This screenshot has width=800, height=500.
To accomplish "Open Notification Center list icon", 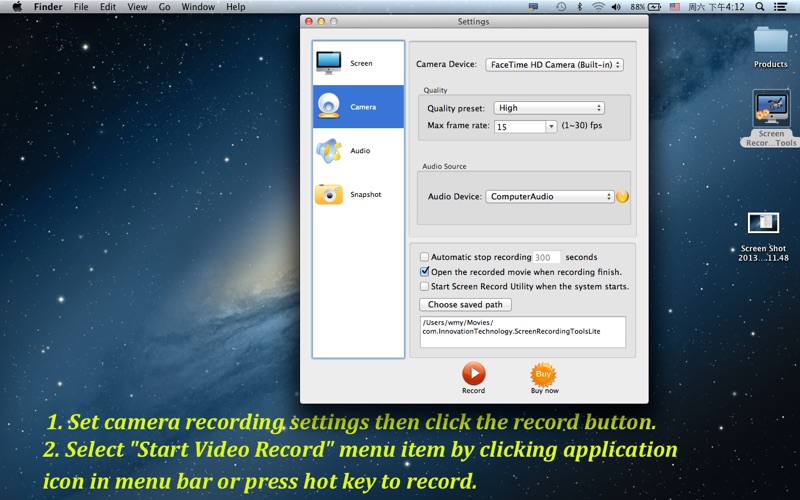I will [x=780, y=7].
